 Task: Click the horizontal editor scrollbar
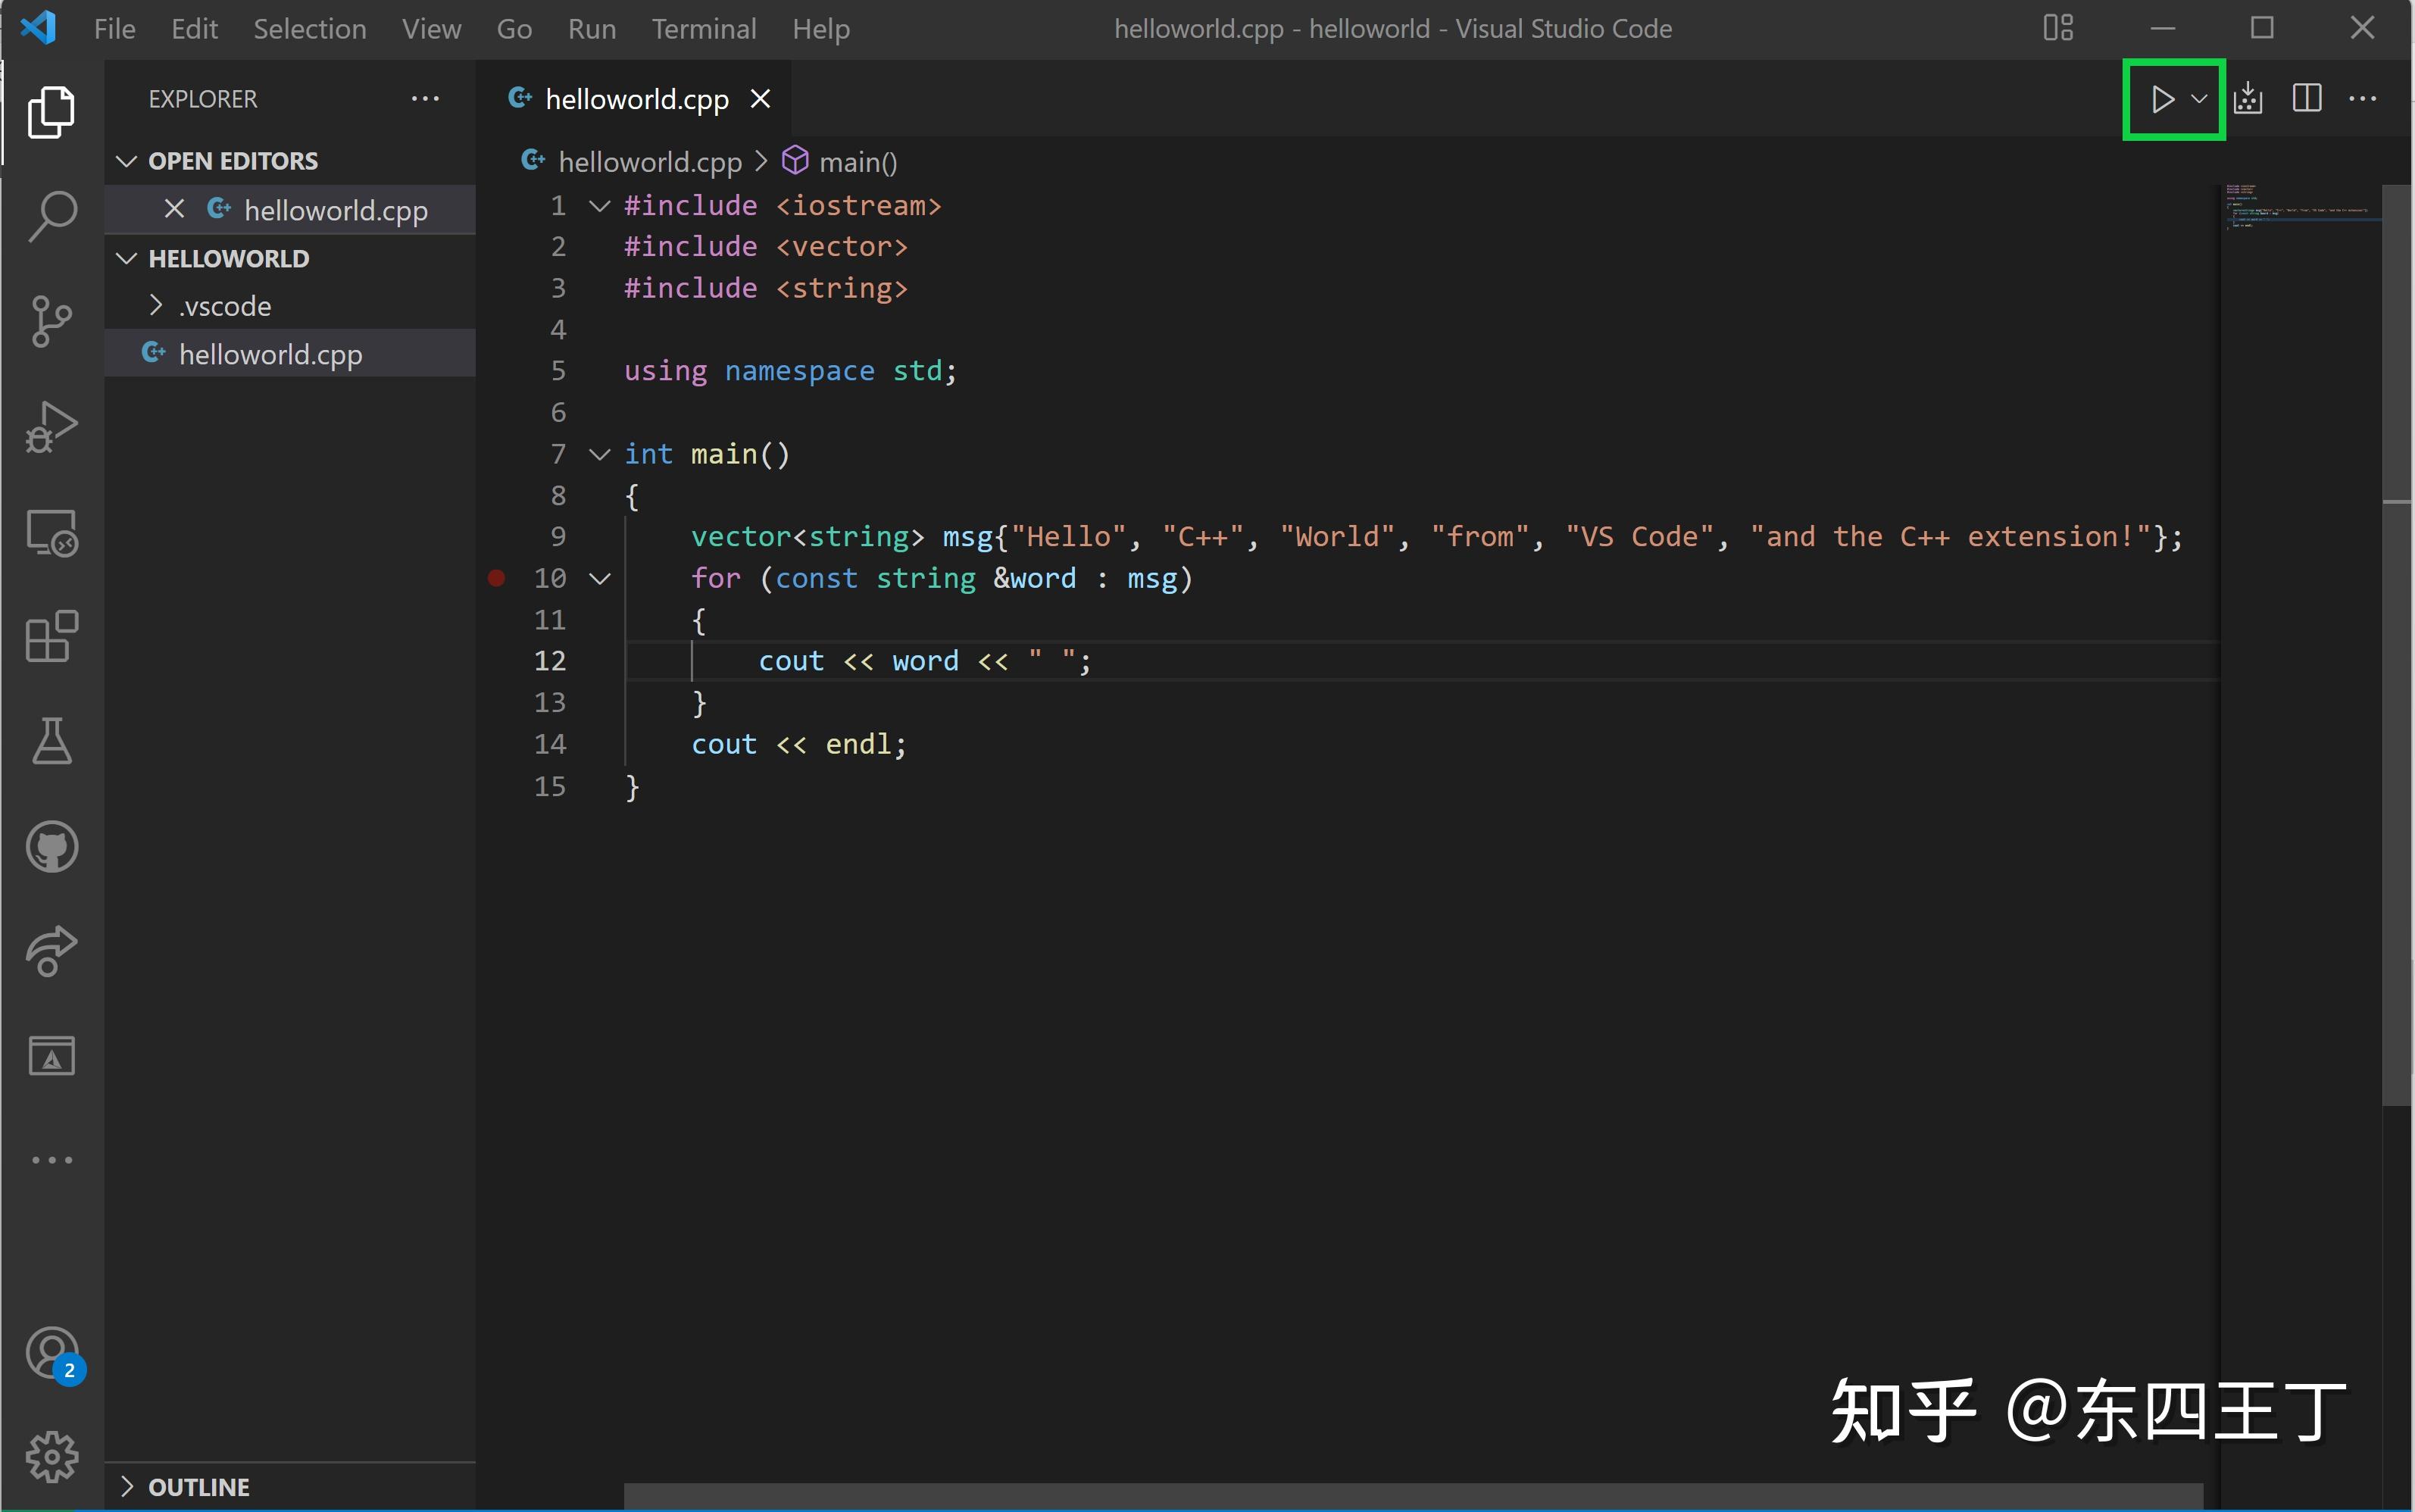(1414, 1496)
